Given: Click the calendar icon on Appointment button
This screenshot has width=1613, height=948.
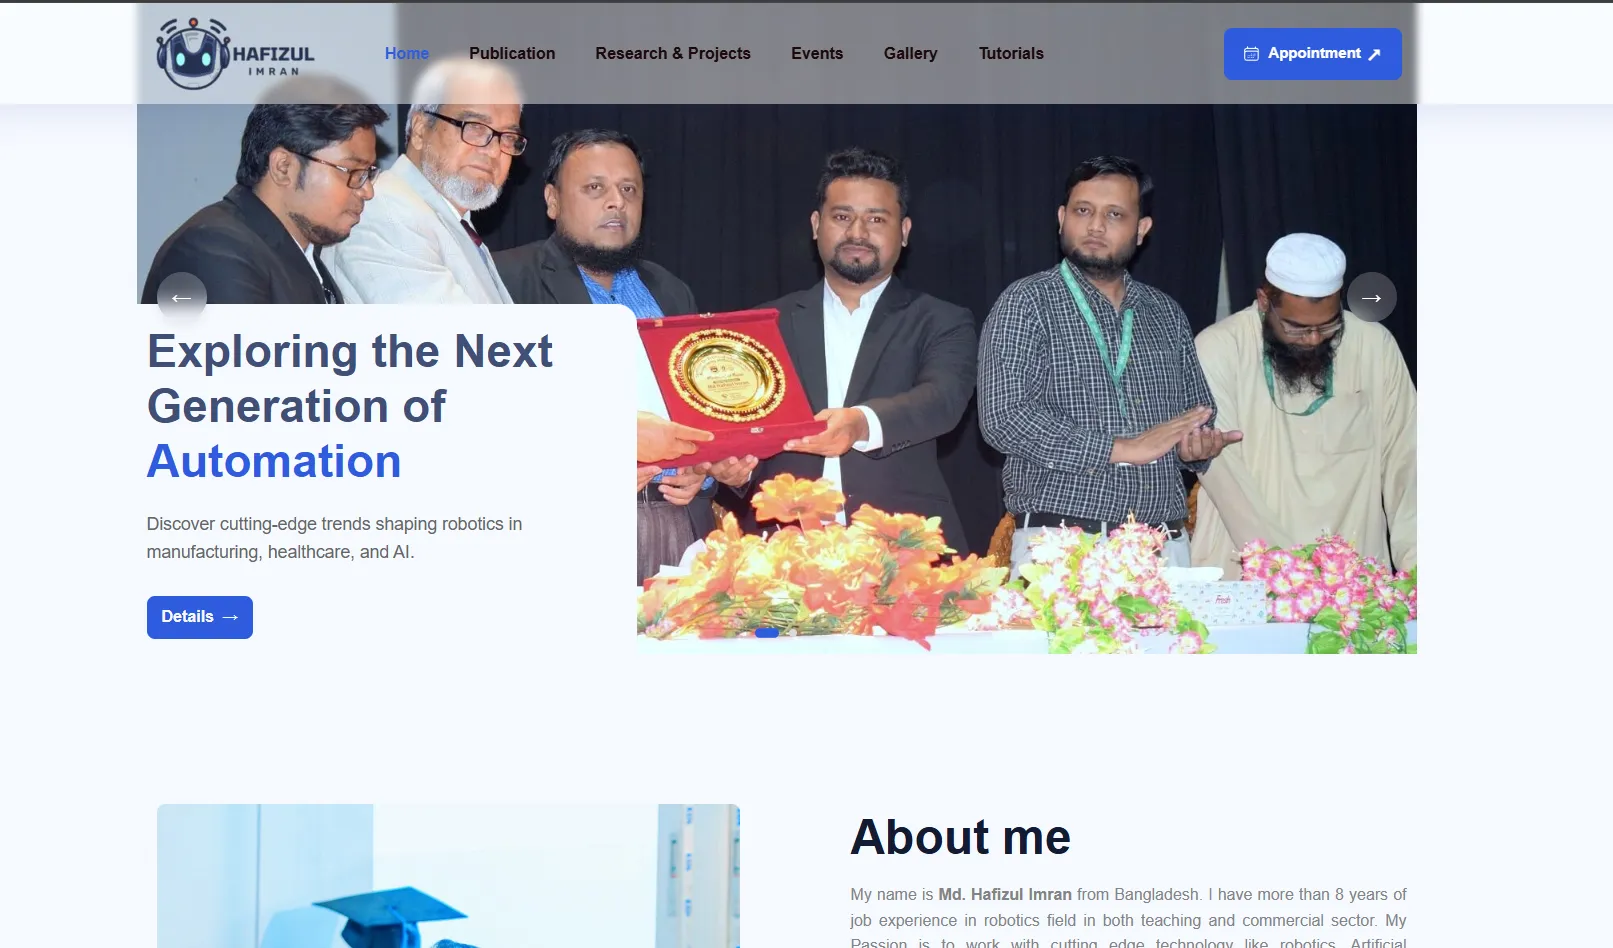Looking at the screenshot, I should (x=1251, y=54).
